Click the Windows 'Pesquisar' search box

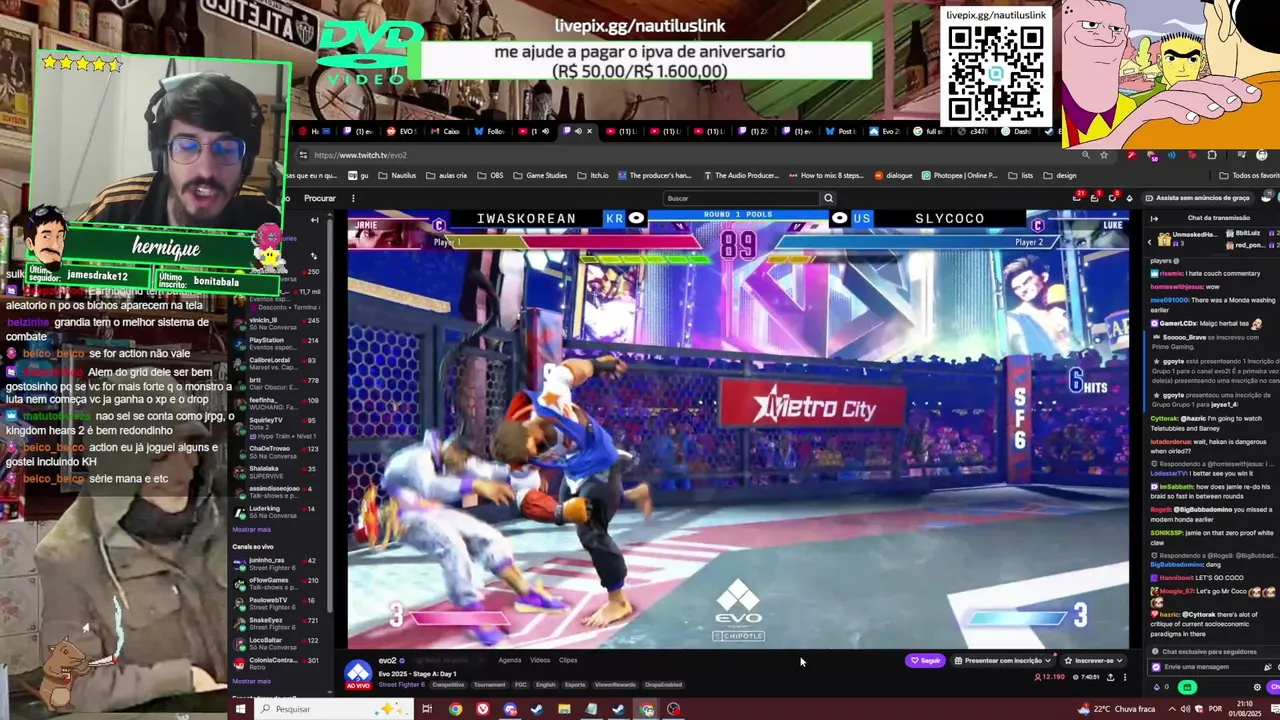tap(333, 709)
